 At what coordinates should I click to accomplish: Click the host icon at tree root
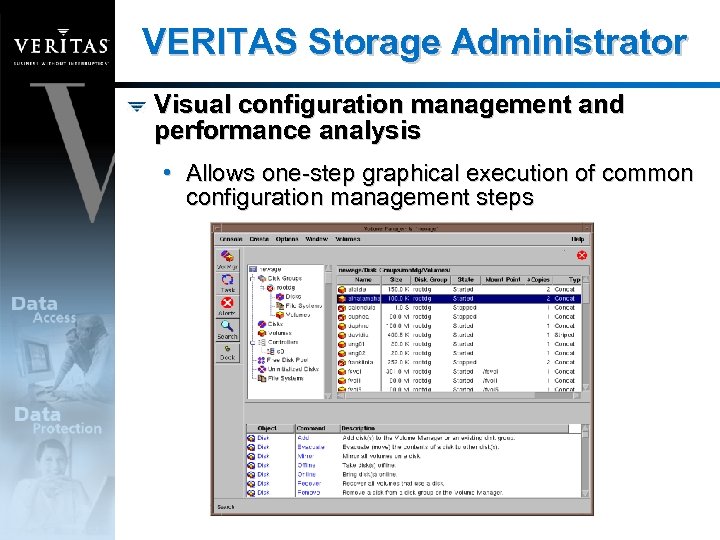point(253,270)
